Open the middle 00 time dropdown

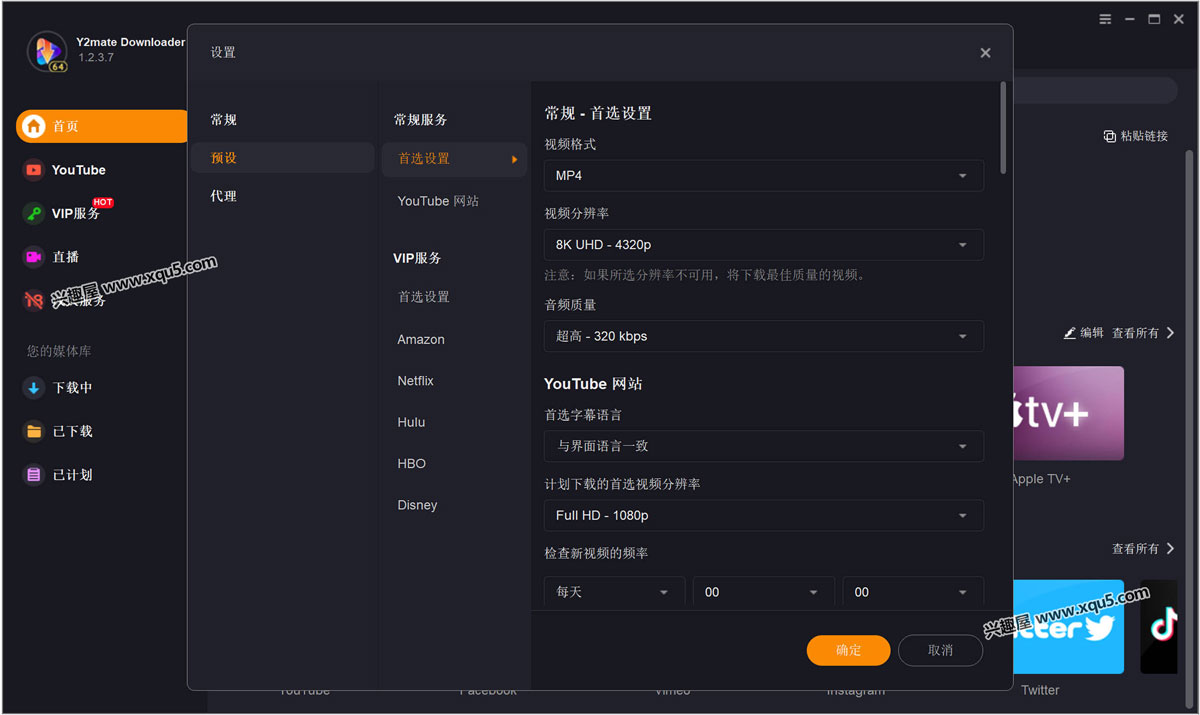(763, 592)
